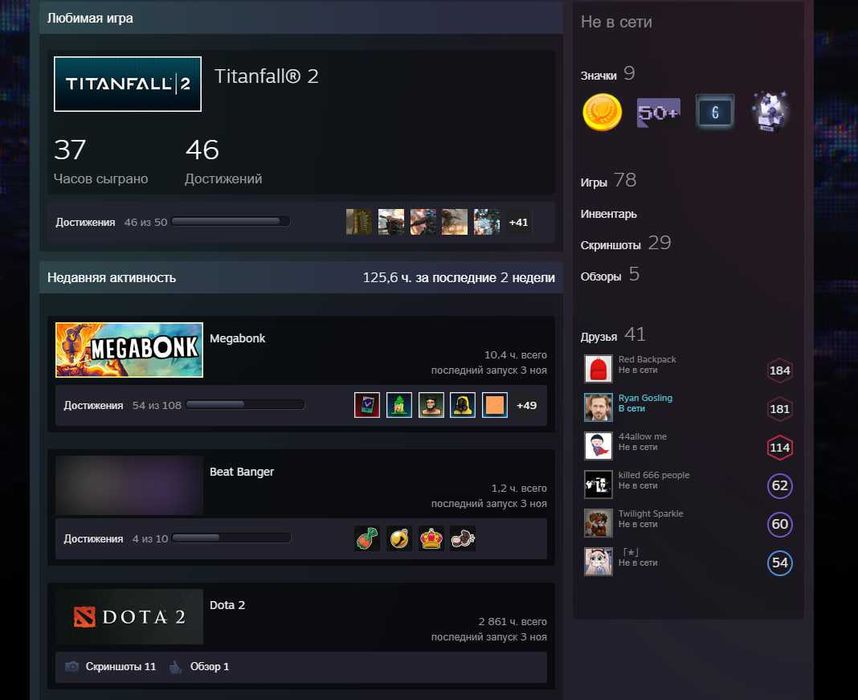This screenshot has height=700, width=858.
Task: Click level 114 badge of 44allow me
Action: point(780,448)
